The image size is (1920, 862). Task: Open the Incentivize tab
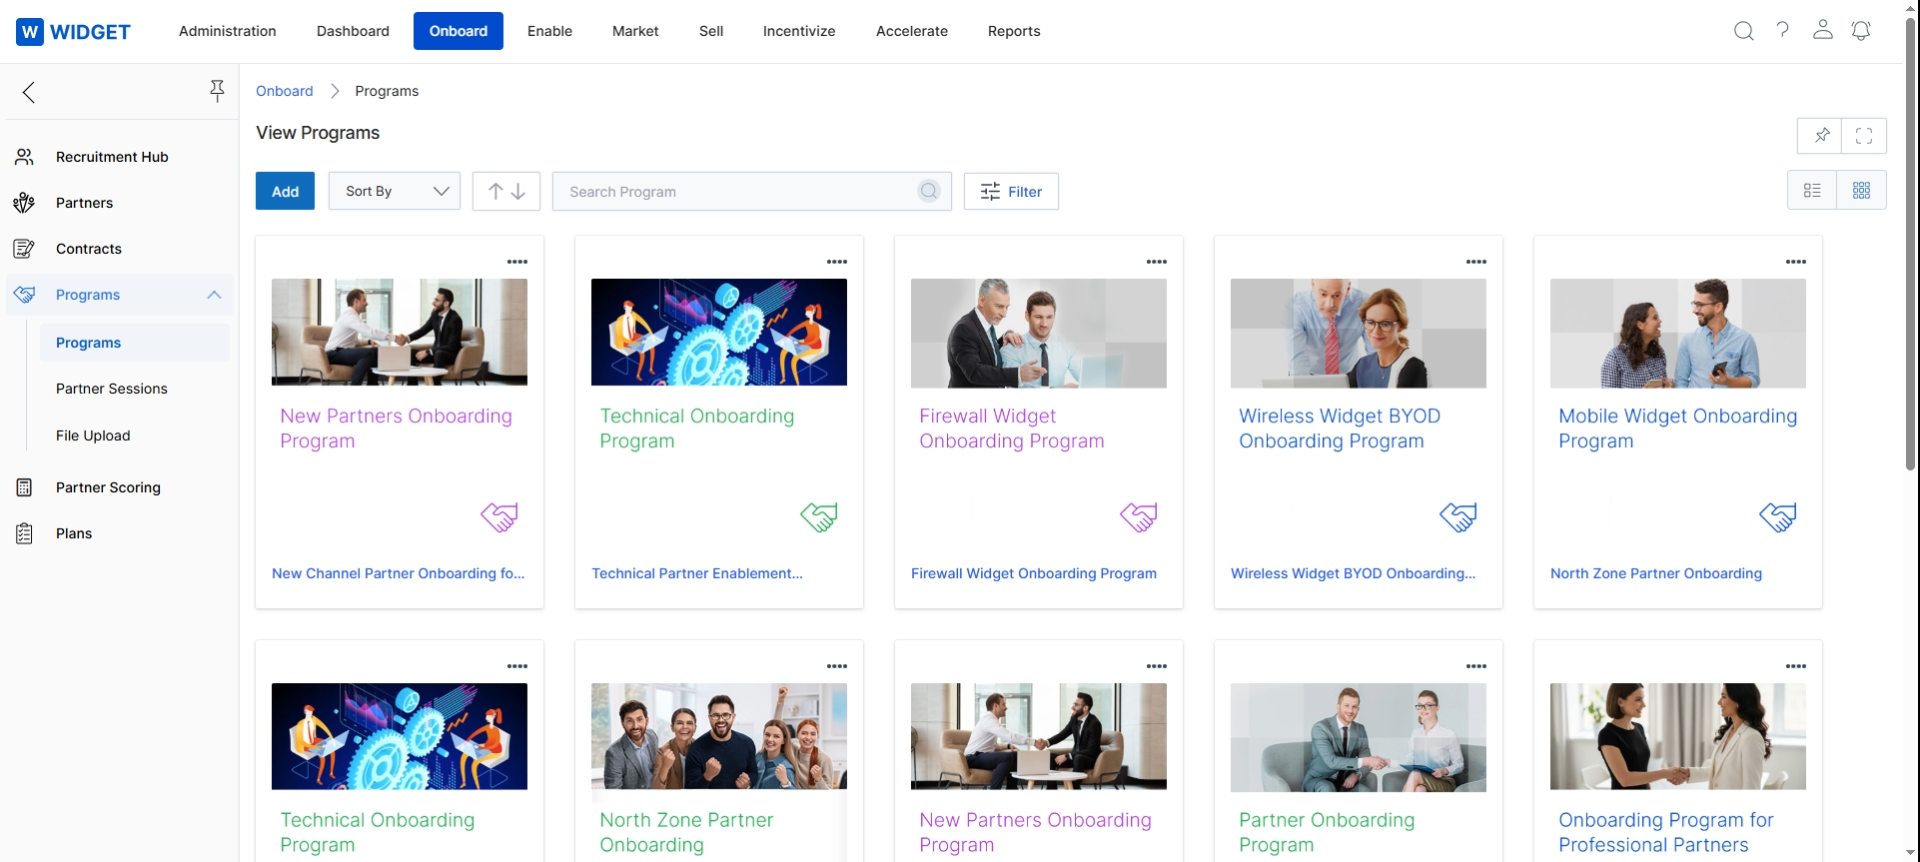(799, 31)
